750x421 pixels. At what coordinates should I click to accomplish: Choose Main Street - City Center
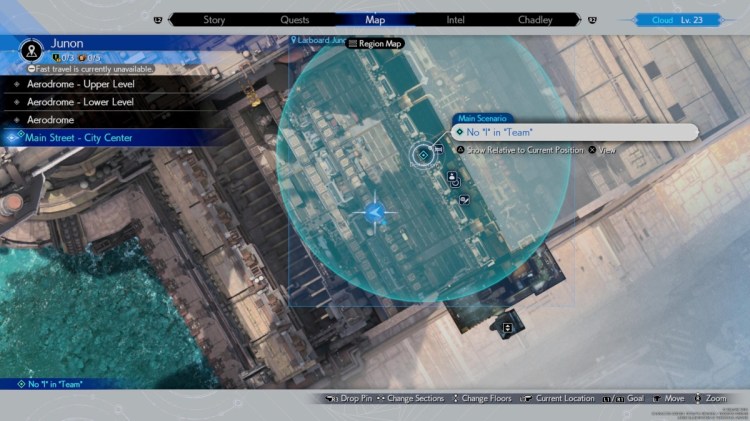click(x=78, y=137)
